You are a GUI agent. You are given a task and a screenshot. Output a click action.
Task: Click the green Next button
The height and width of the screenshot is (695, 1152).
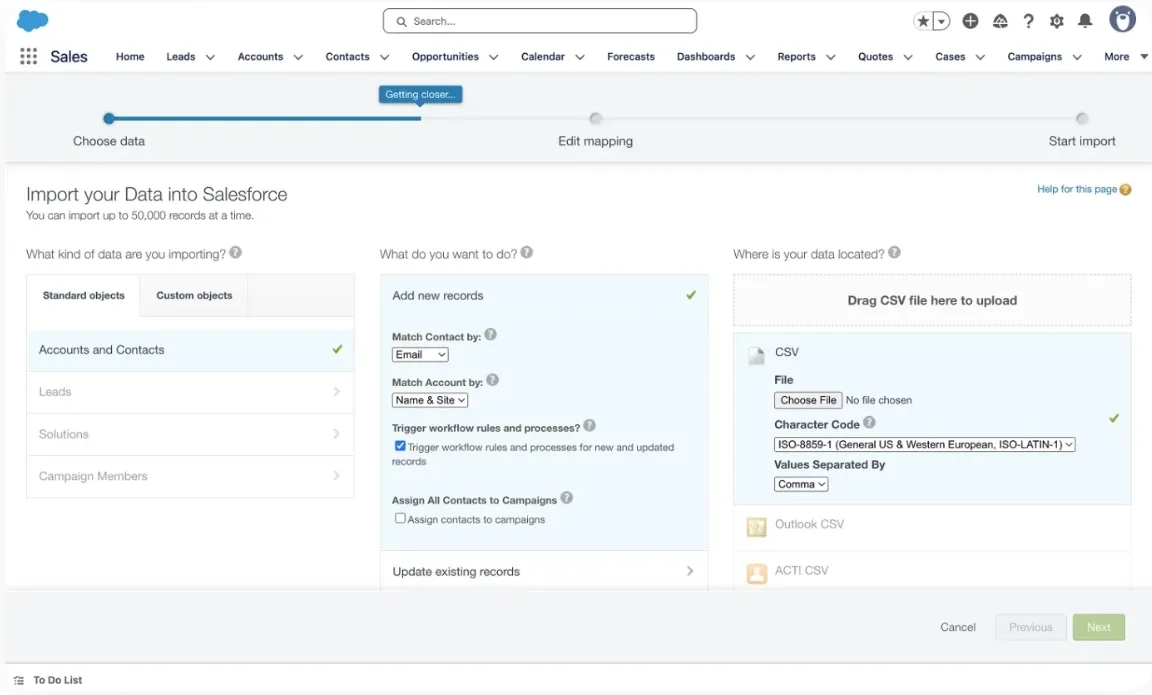coord(1098,627)
